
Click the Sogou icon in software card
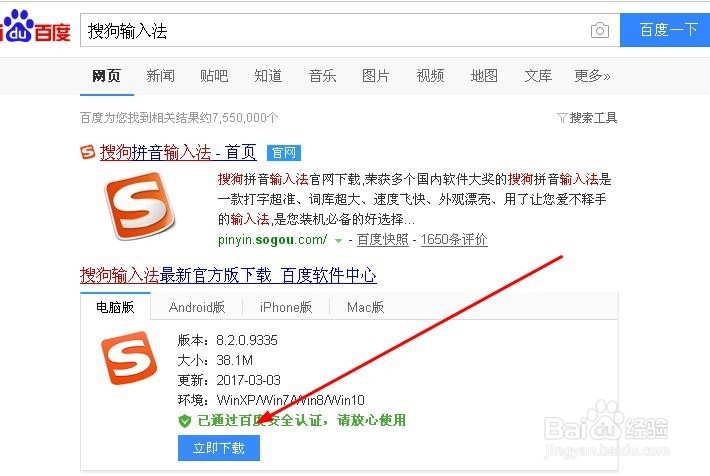coord(129,358)
